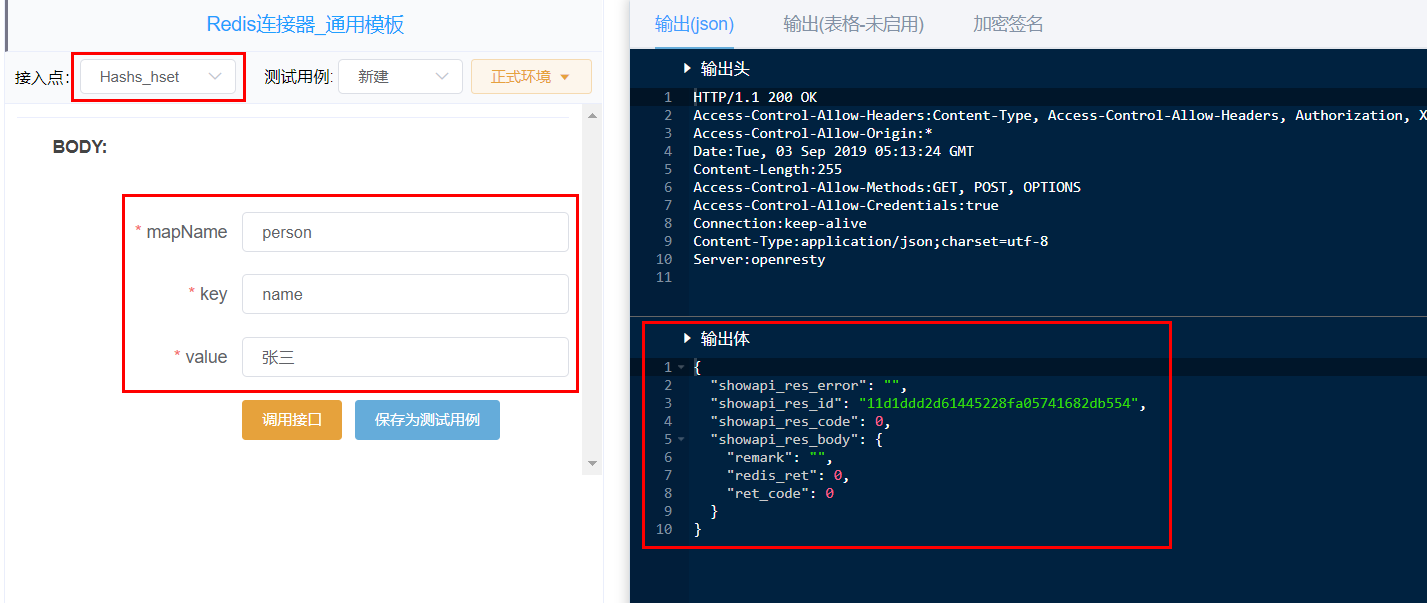Click the Content-Length:255 line
Screen dimensions: 1427x603
pyautogui.click(x=767, y=169)
